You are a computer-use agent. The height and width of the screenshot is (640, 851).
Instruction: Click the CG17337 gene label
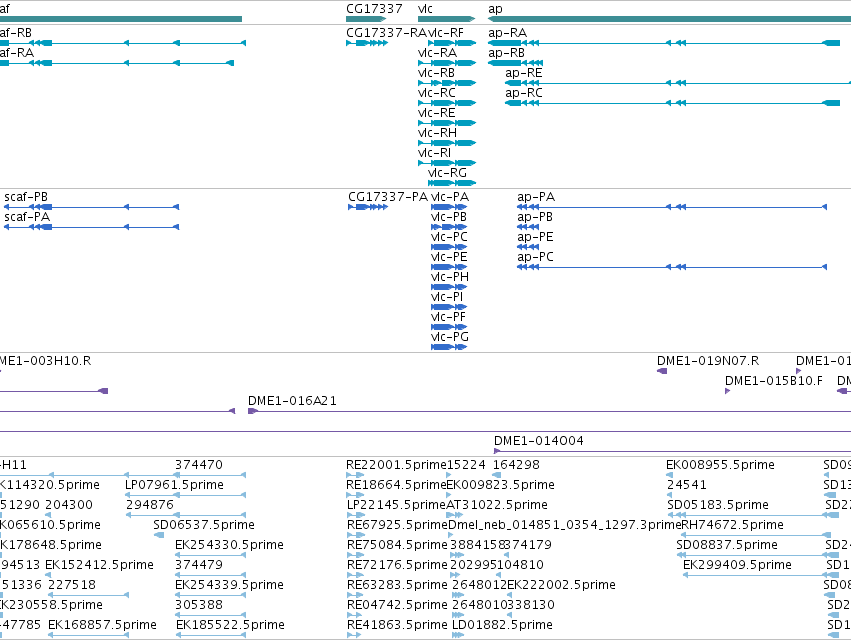click(x=374, y=9)
